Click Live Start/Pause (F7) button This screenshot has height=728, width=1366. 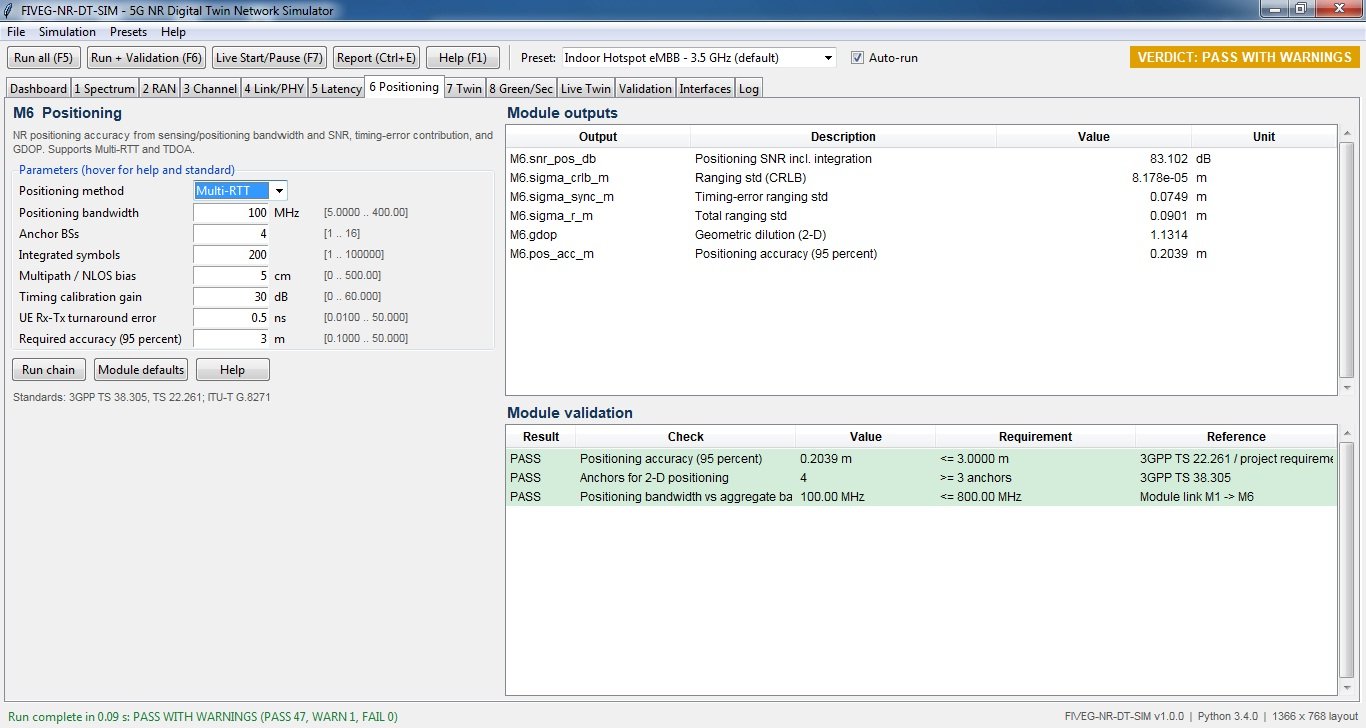[x=269, y=58]
